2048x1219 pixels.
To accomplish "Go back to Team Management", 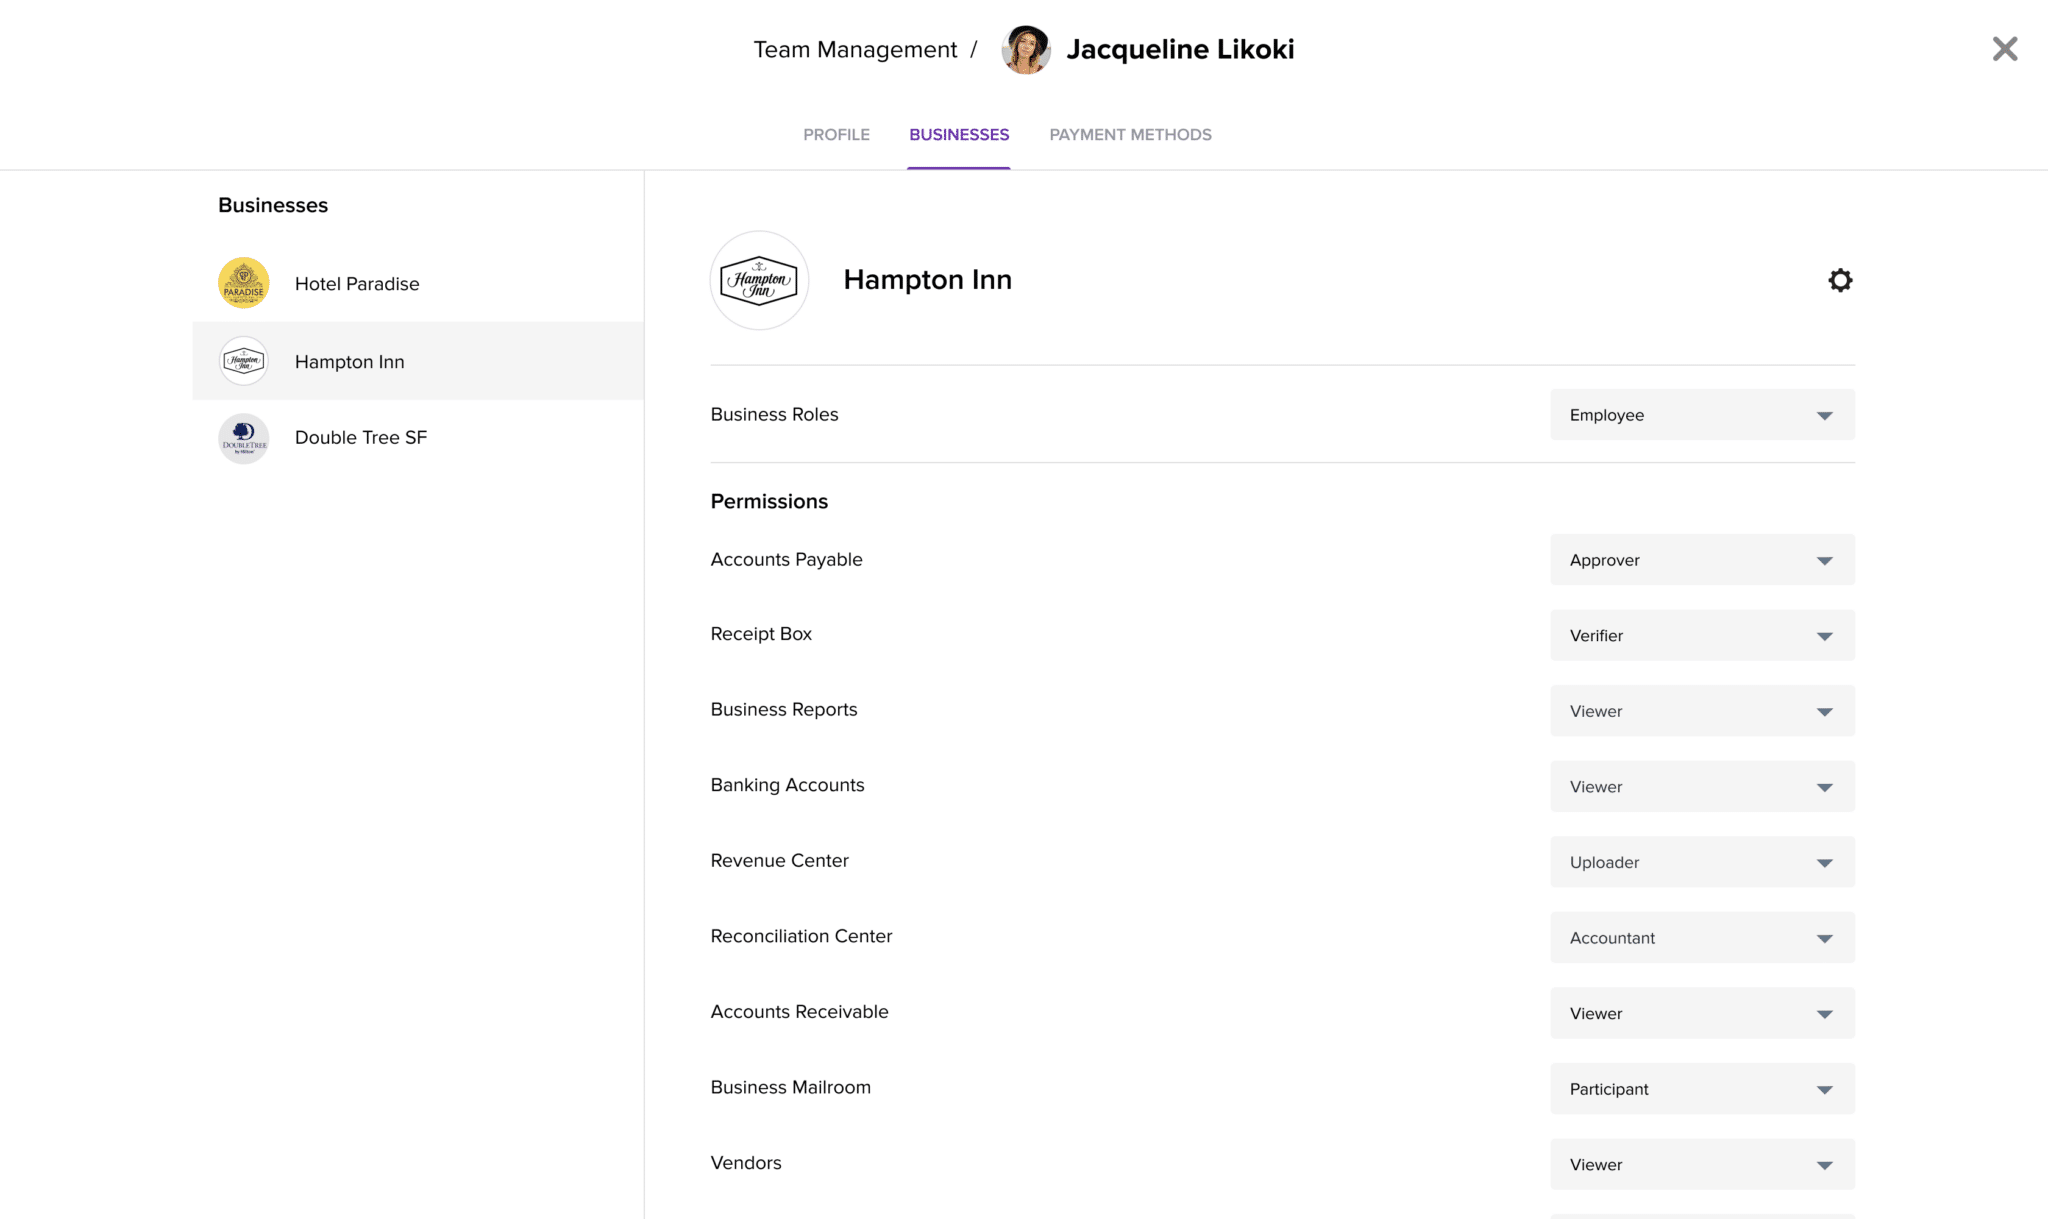I will [855, 50].
